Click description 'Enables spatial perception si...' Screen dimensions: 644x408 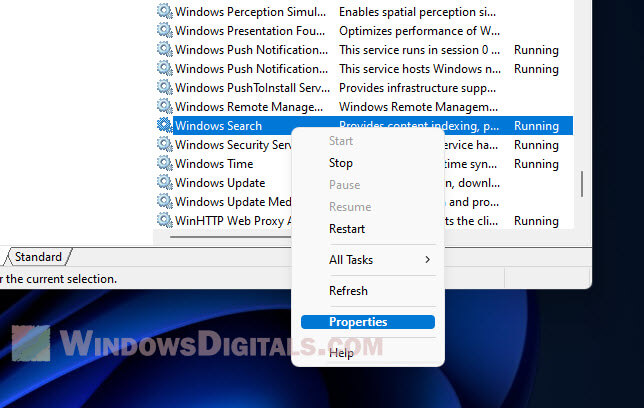pyautogui.click(x=417, y=12)
